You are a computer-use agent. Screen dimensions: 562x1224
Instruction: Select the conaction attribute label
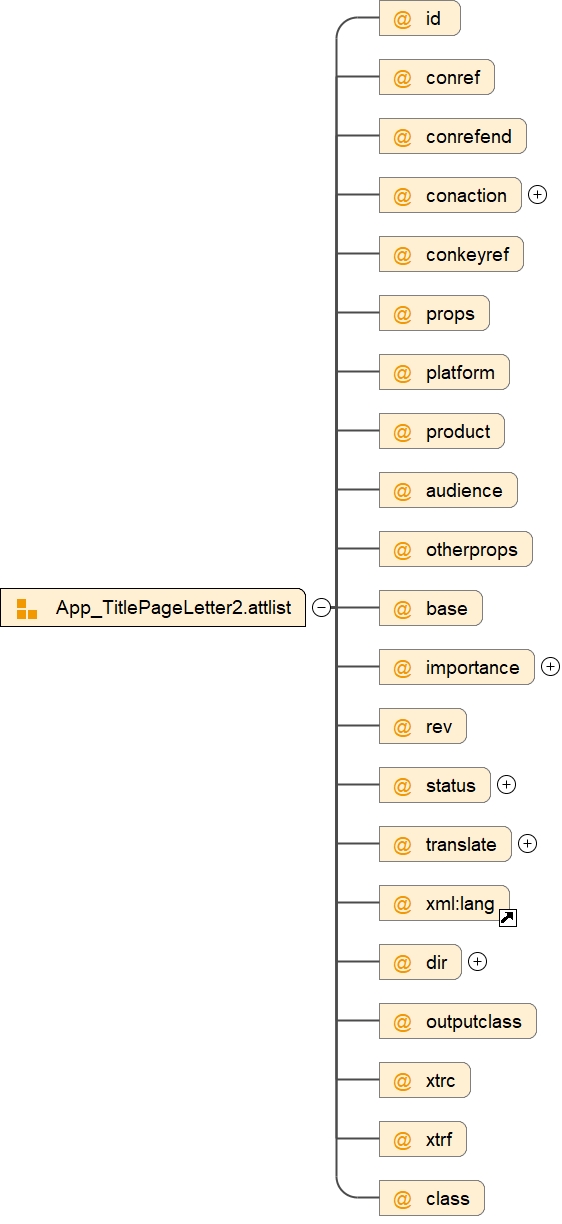pyautogui.click(x=466, y=195)
